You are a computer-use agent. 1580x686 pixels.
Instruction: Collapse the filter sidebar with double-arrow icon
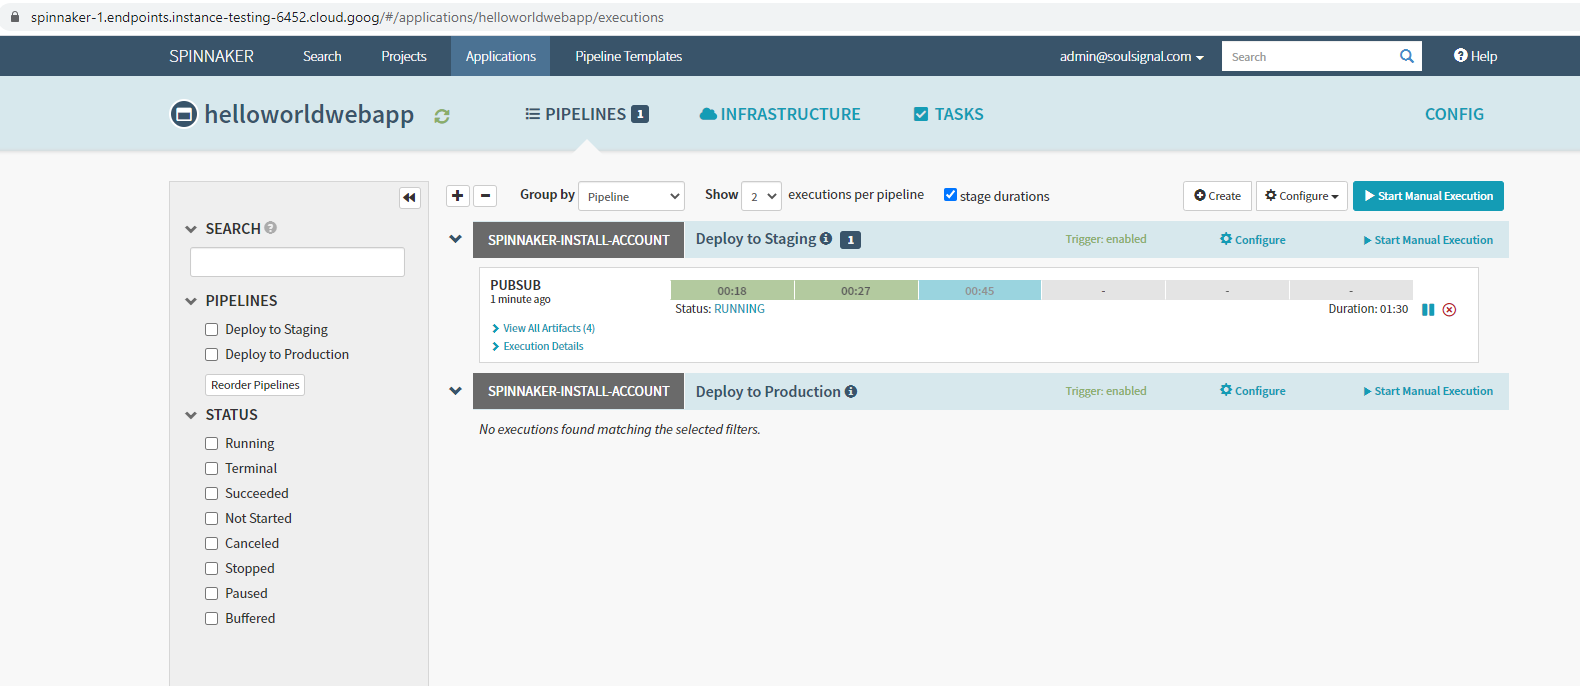(x=409, y=197)
